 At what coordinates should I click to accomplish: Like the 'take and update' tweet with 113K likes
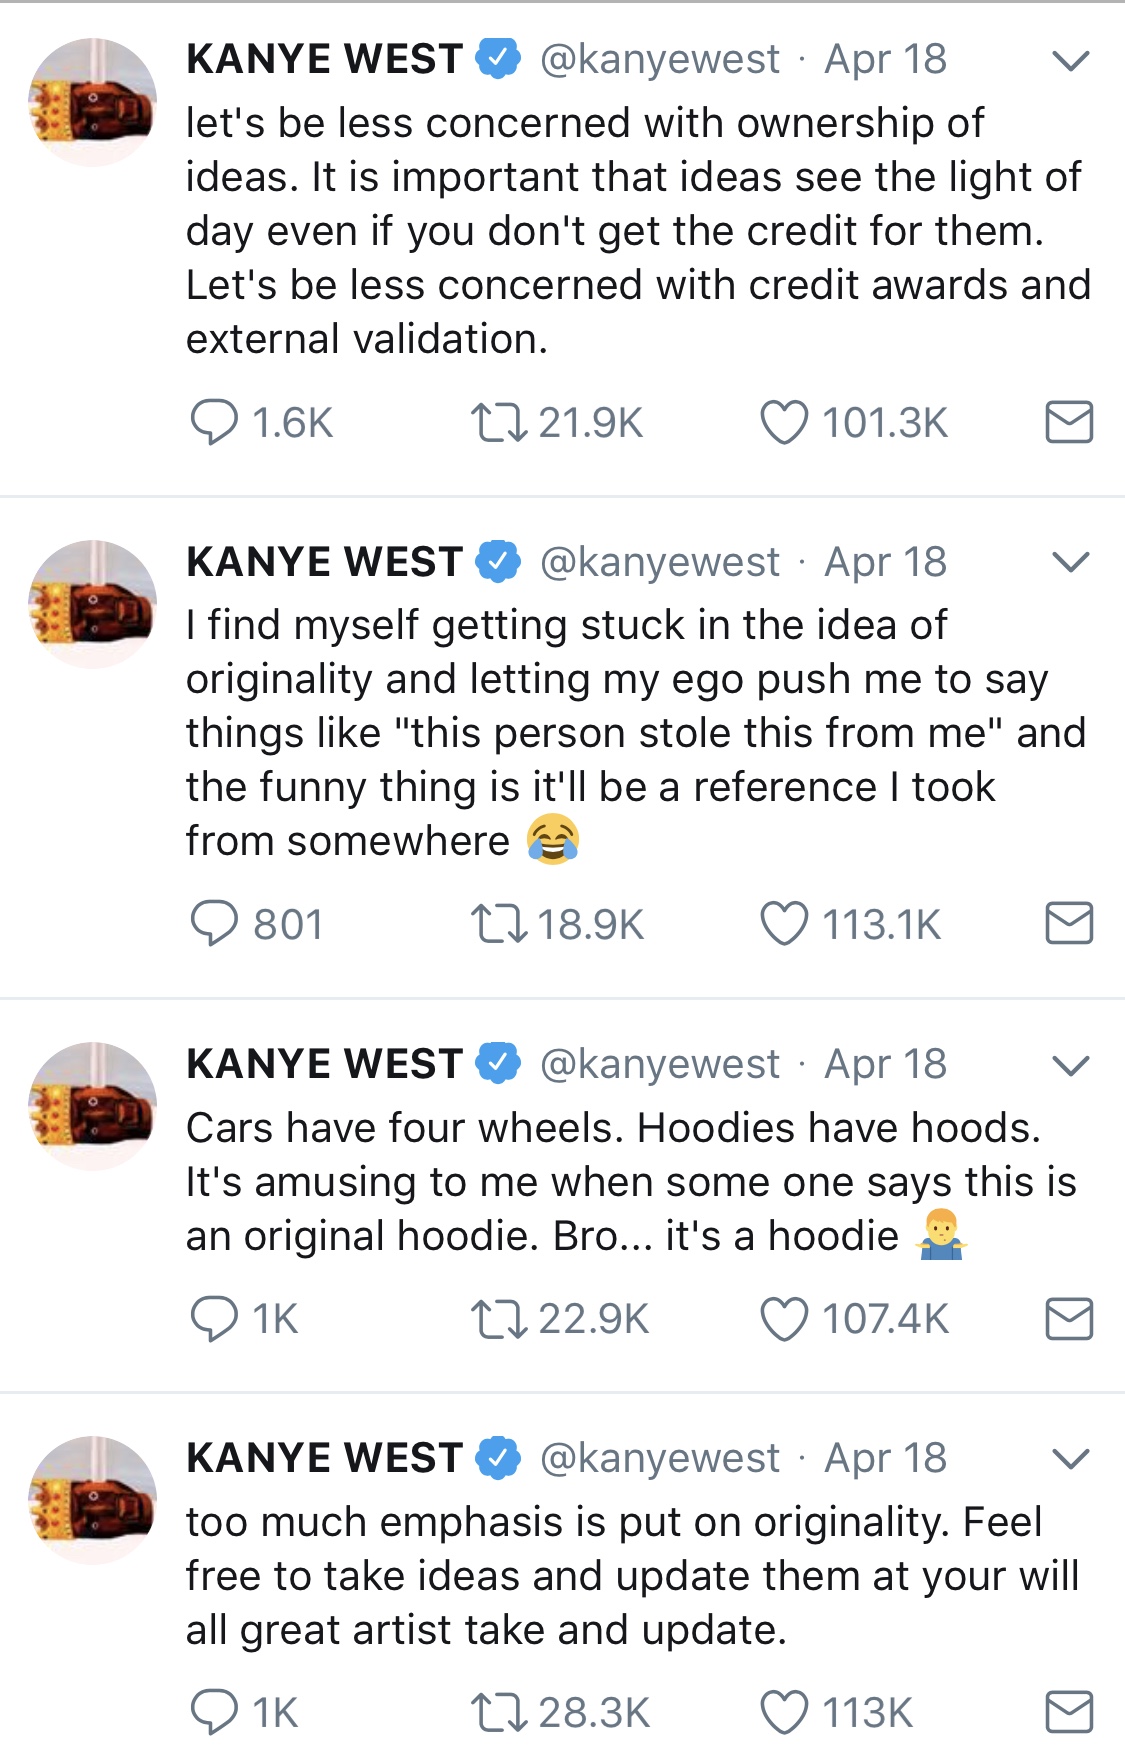coord(784,1712)
